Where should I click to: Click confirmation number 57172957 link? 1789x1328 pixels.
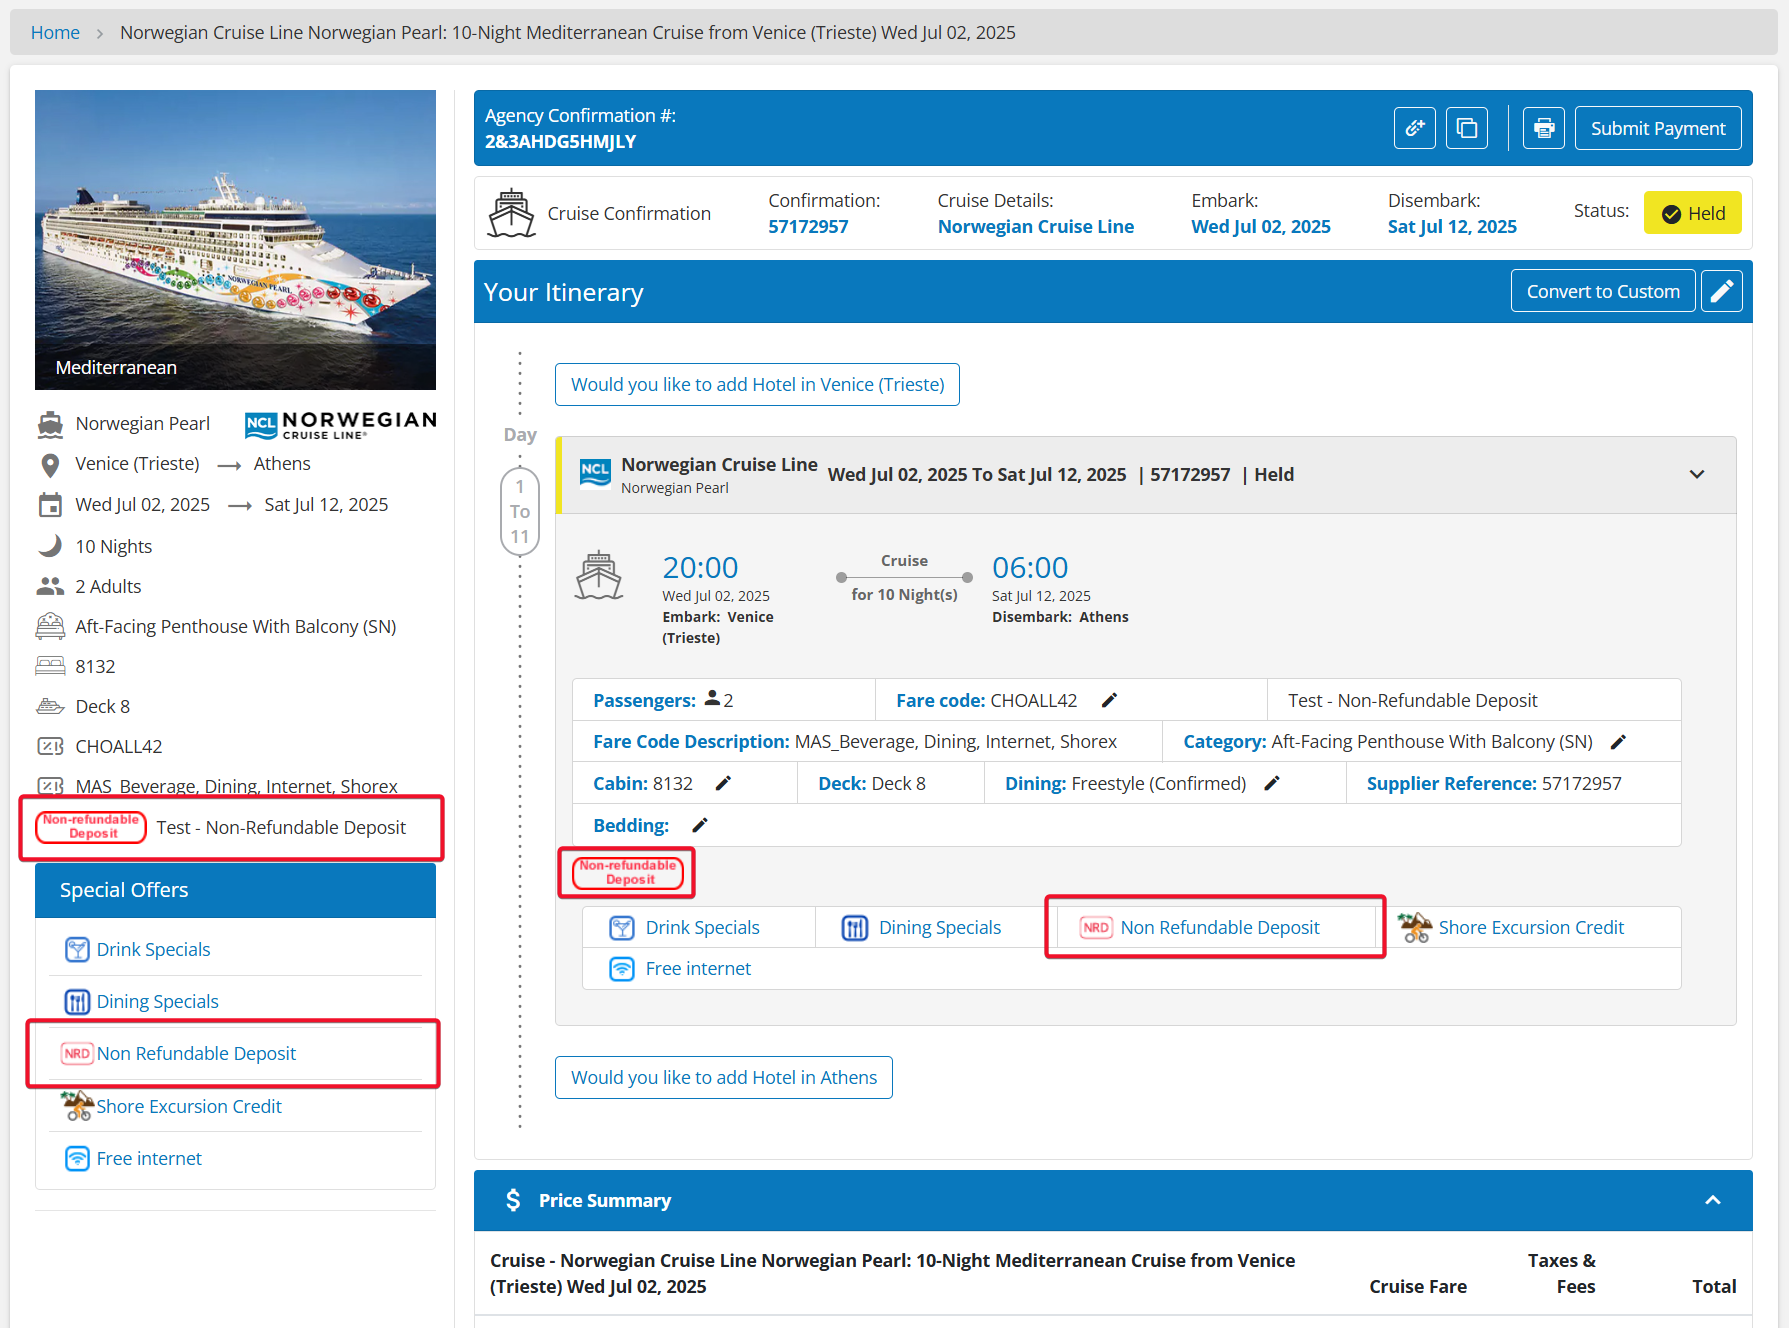pos(808,227)
